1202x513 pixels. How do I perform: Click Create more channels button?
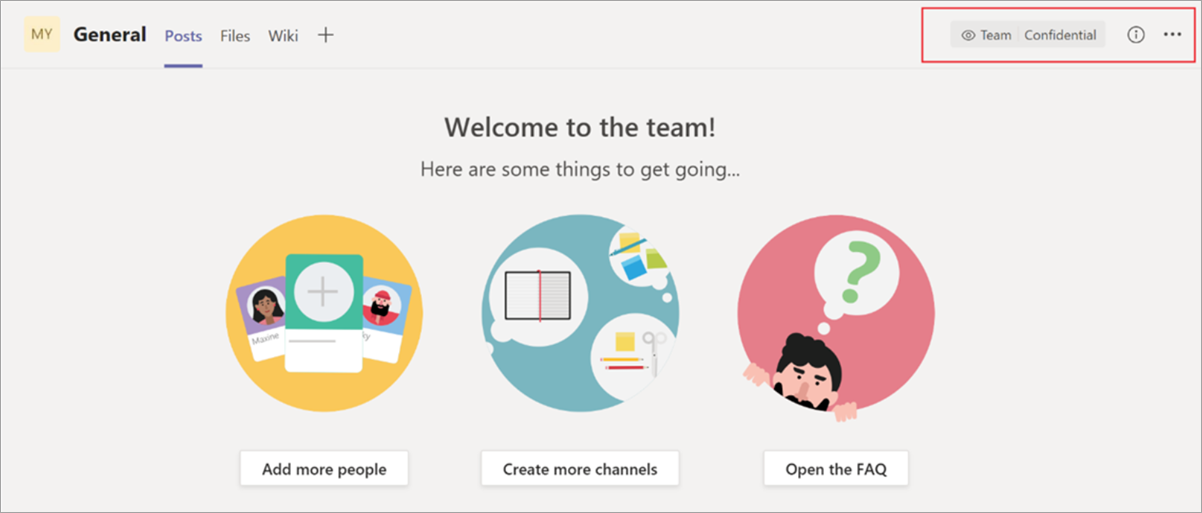tap(580, 468)
